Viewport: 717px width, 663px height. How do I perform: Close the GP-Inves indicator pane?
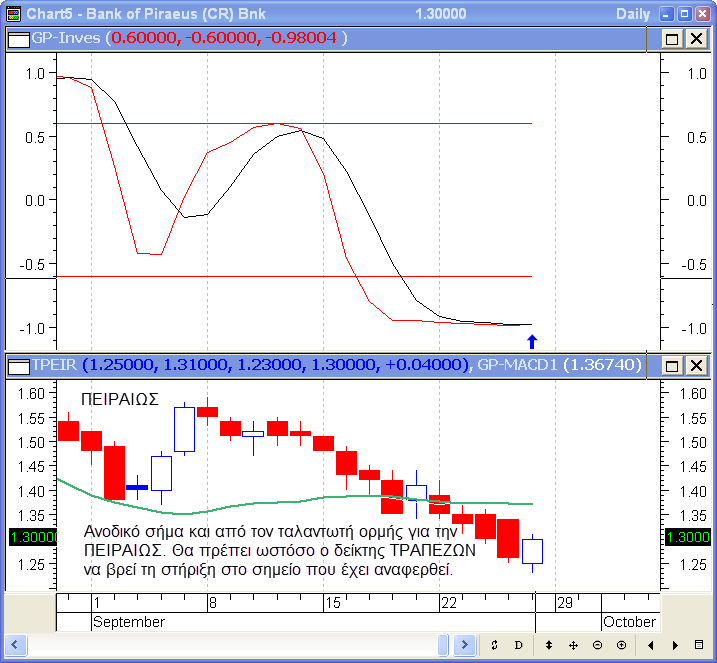coord(695,38)
